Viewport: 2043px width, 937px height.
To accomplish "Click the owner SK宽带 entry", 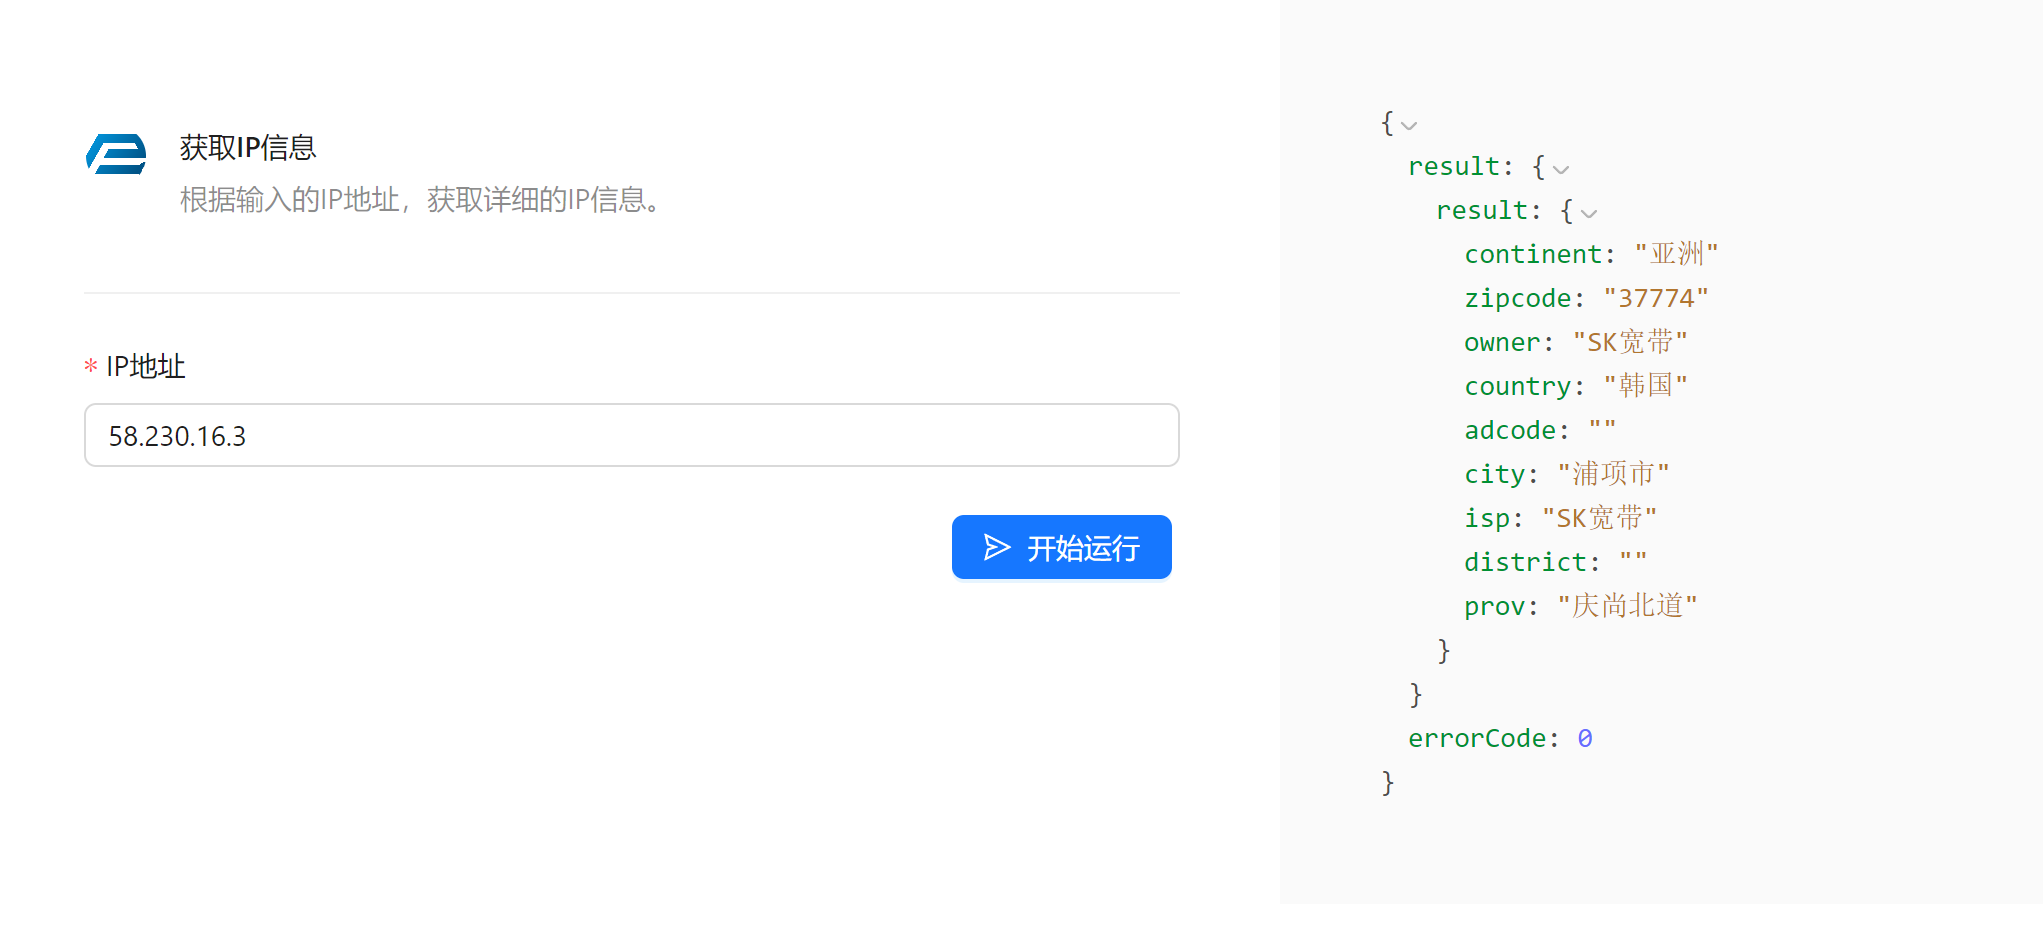I will 1576,342.
